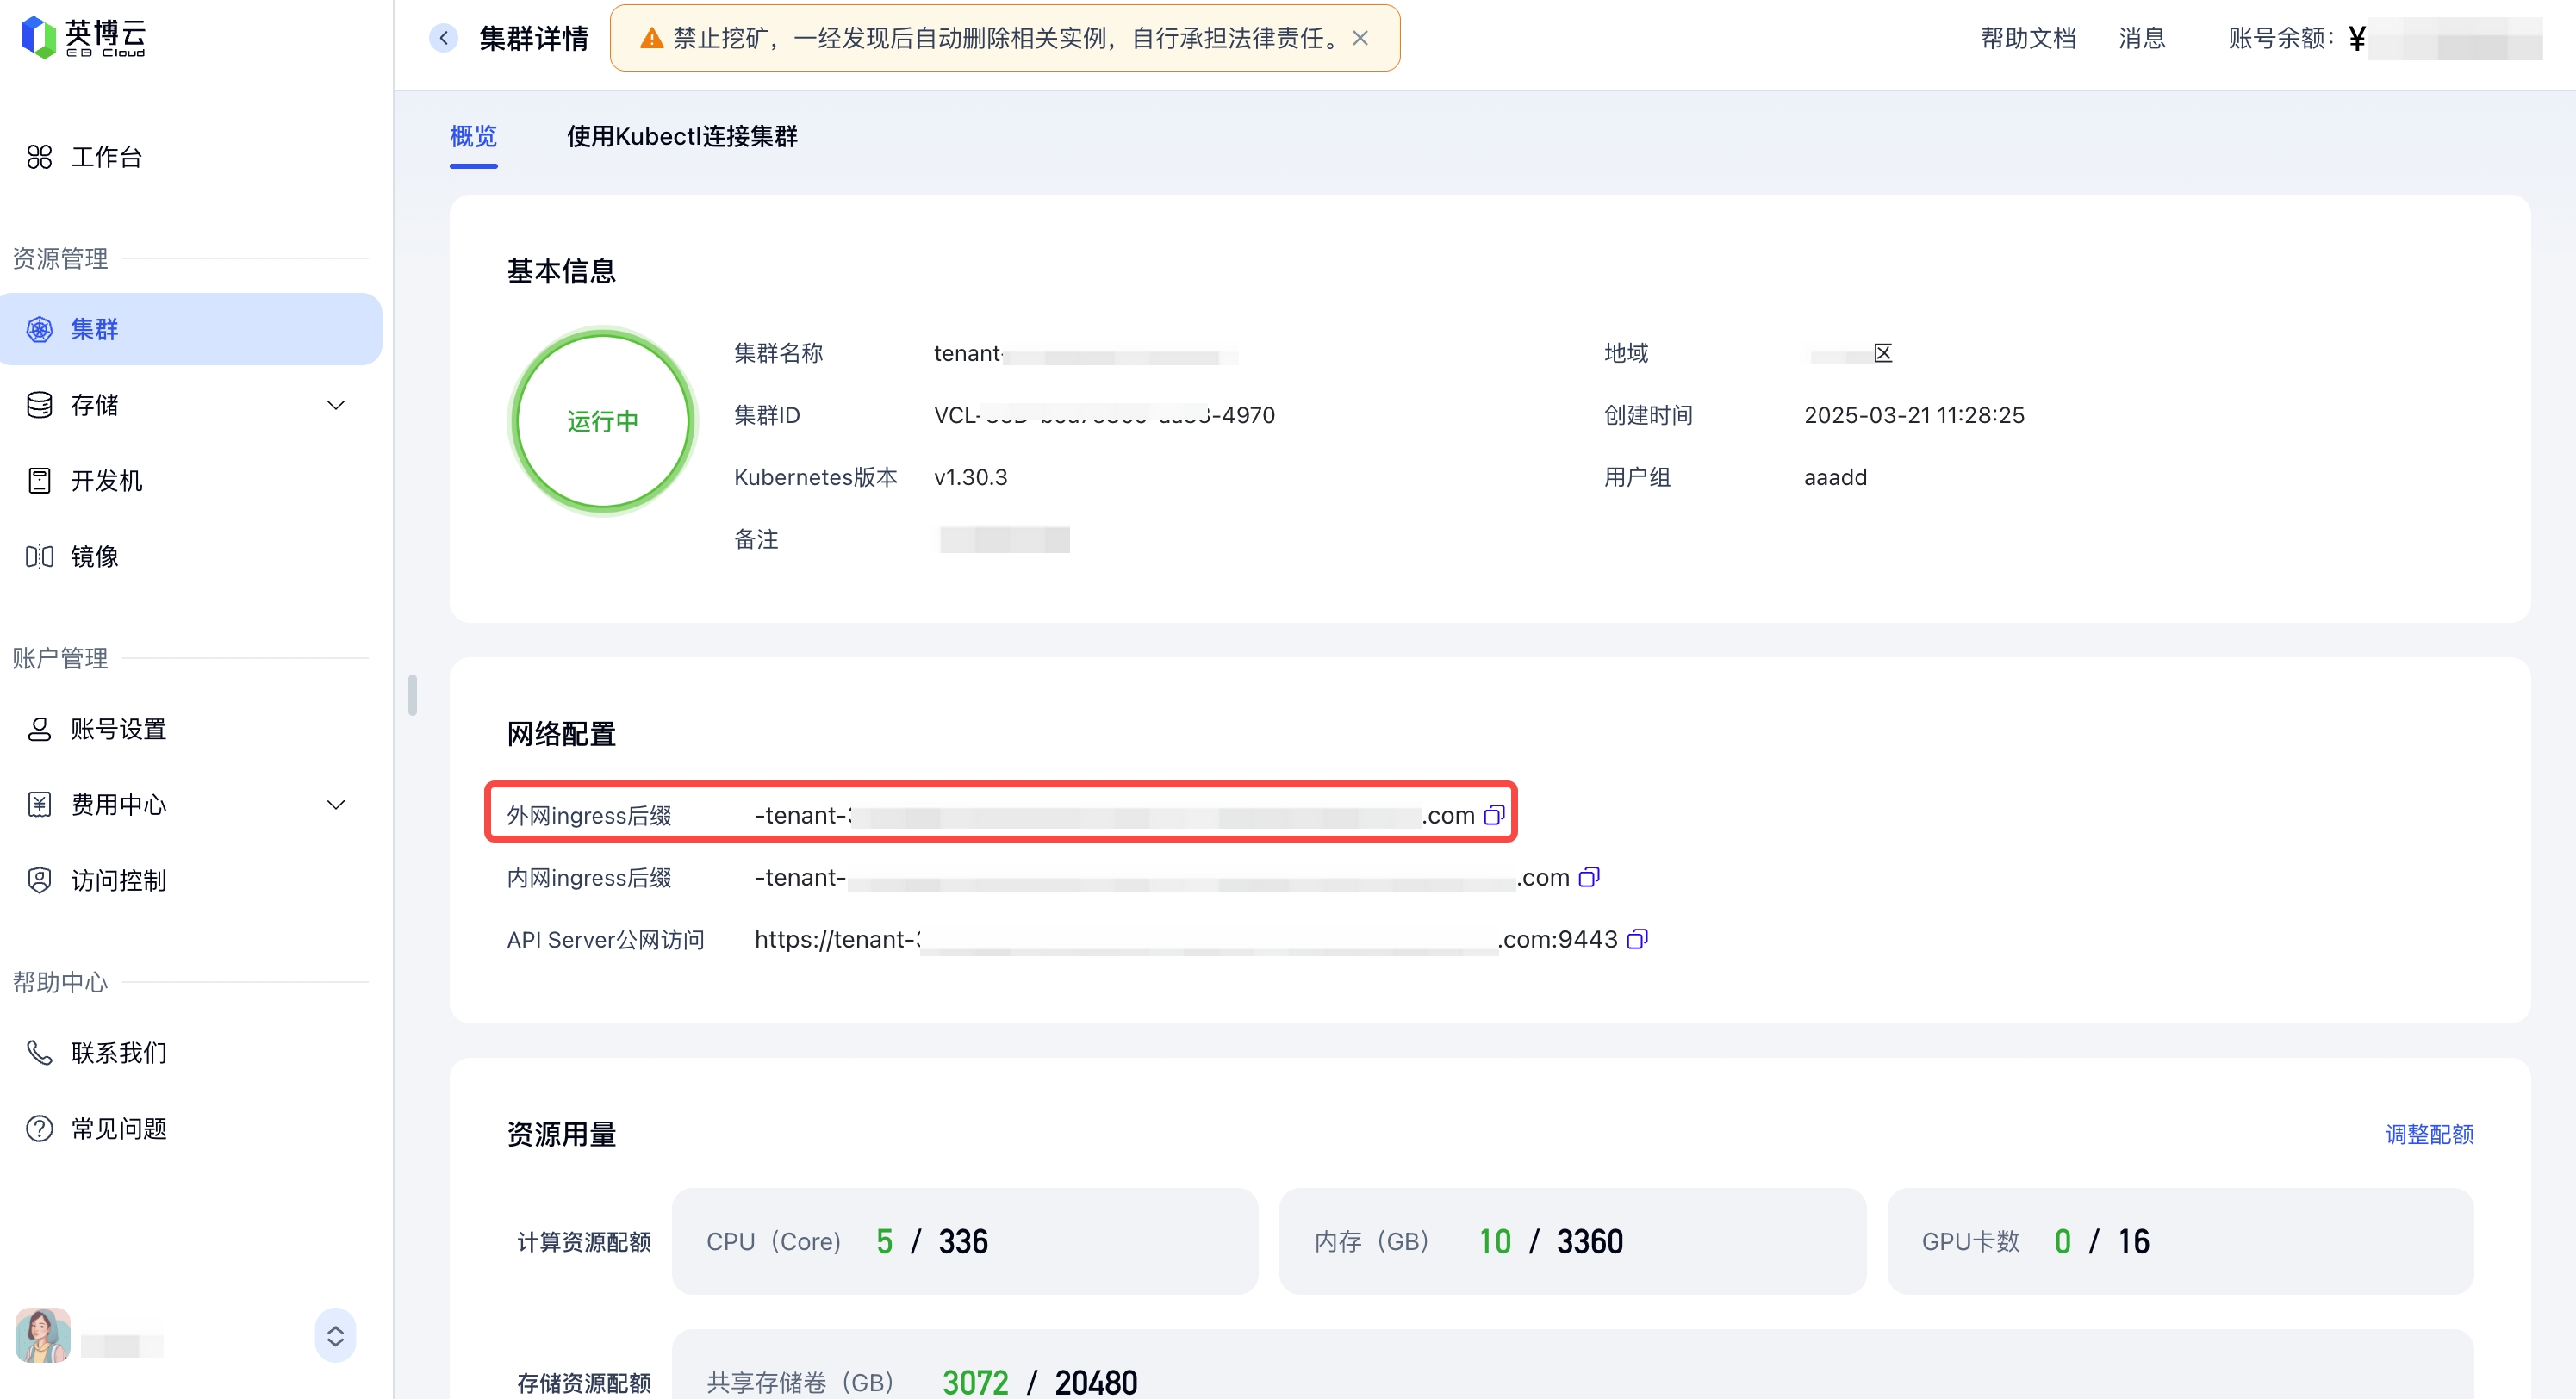Click the back arrow beside 集群详情
The image size is (2576, 1399).
pos(443,38)
